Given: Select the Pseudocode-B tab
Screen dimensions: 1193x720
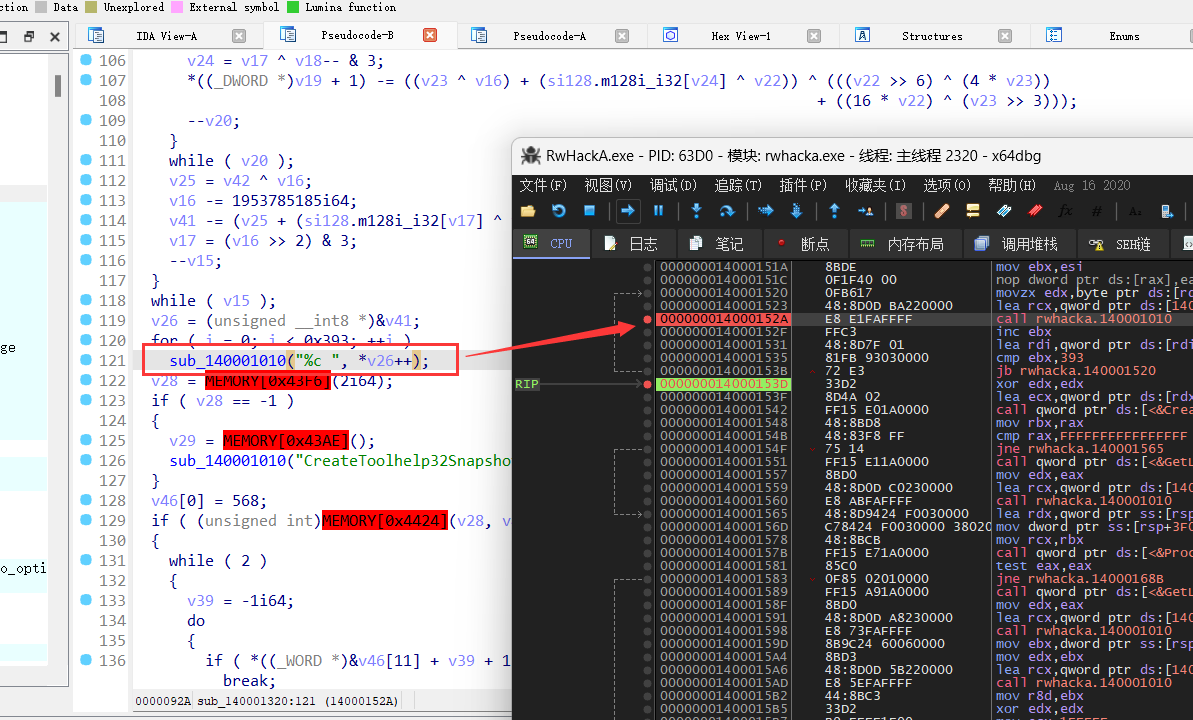Looking at the screenshot, I should click(357, 35).
